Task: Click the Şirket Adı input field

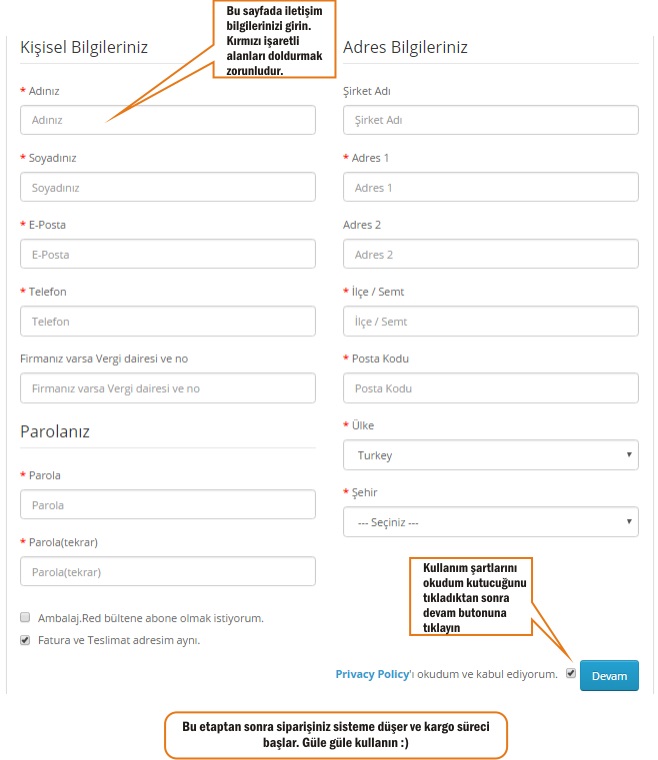Action: click(x=490, y=120)
